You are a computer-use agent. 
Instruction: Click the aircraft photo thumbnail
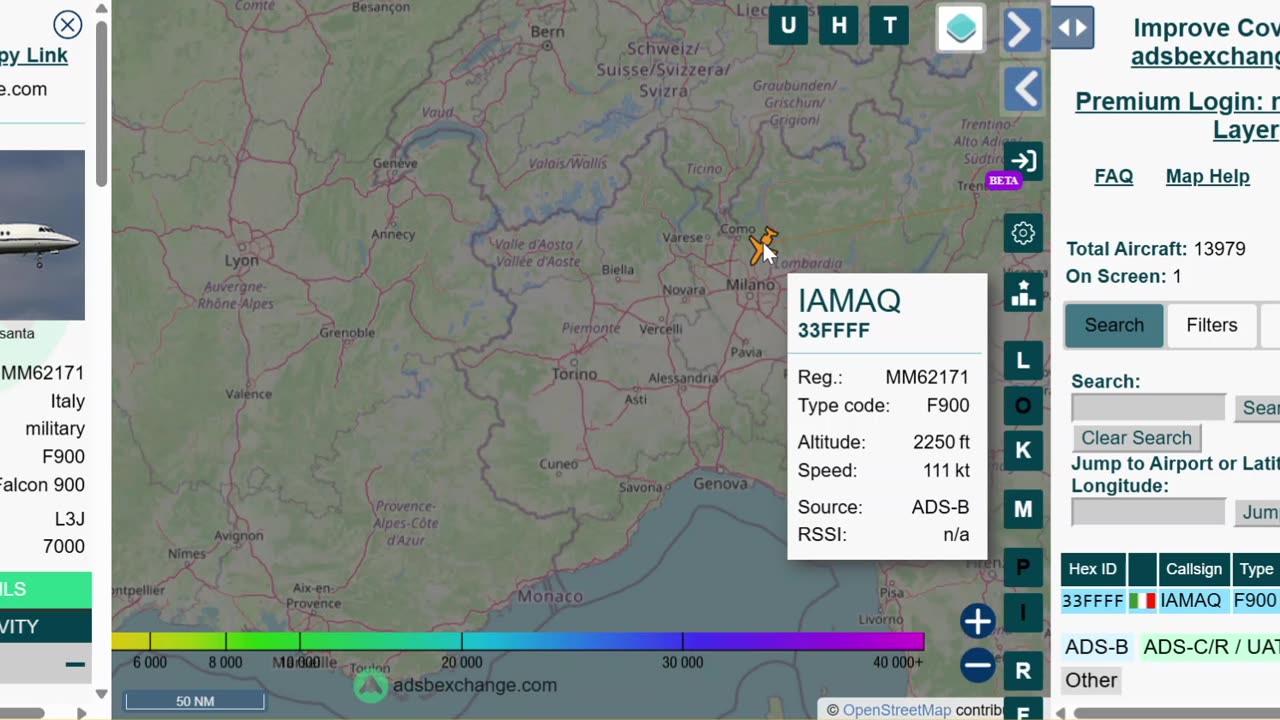pos(42,235)
